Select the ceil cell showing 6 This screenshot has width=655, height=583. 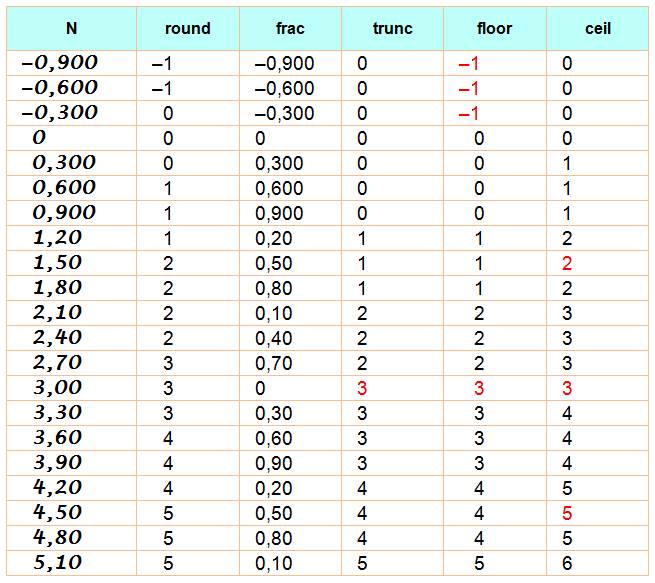pyautogui.click(x=567, y=563)
